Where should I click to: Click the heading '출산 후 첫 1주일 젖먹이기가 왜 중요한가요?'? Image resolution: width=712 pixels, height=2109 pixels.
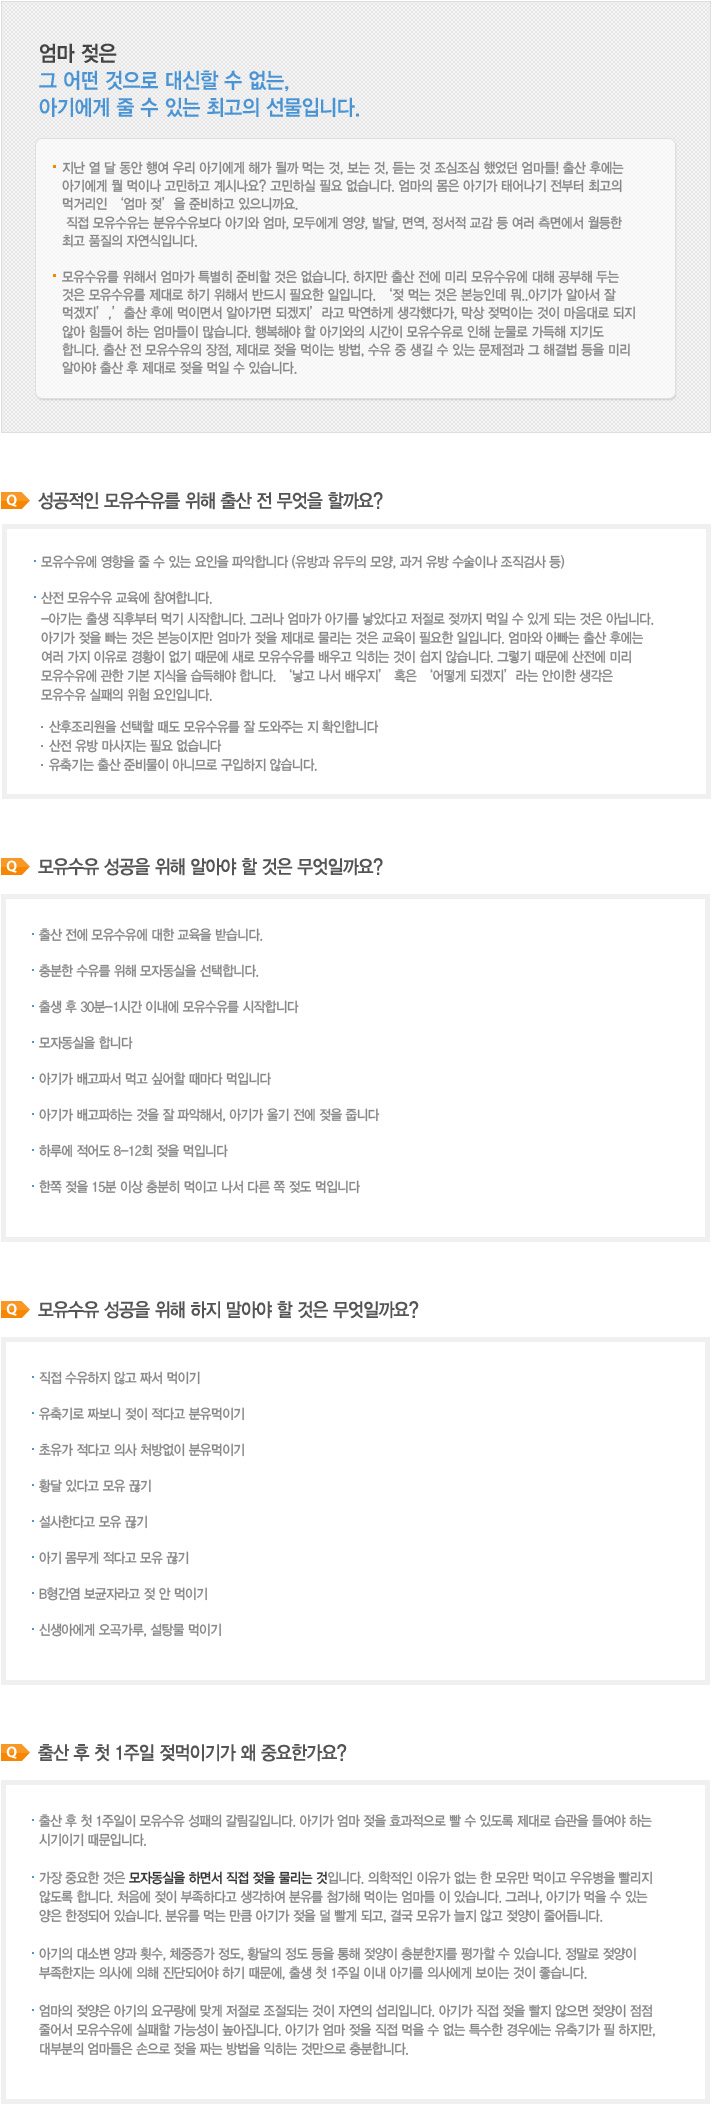[192, 1753]
